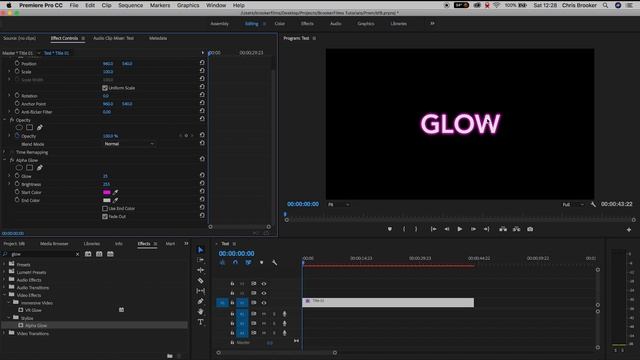The image size is (640, 360).
Task: Add a marker in the timeline panel
Action: coord(262,263)
